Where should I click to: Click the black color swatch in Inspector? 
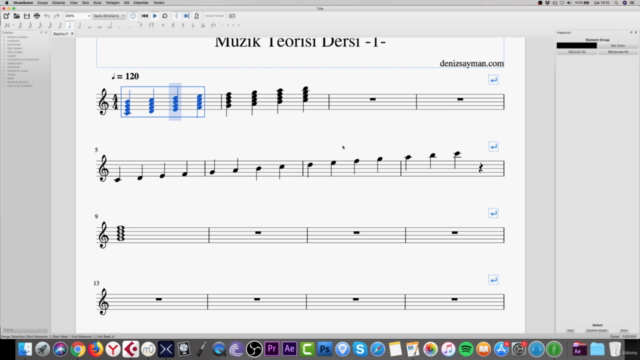click(577, 46)
